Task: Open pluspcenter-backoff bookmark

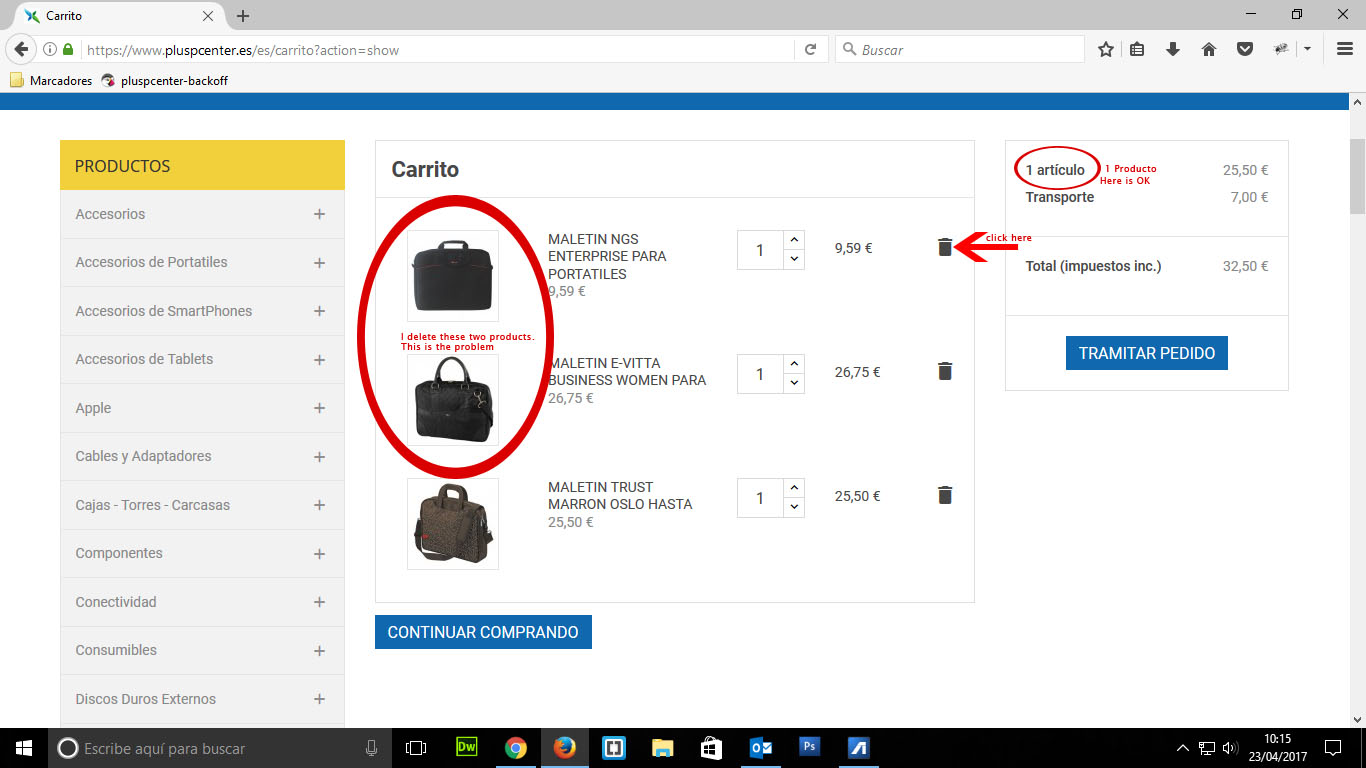Action: coord(164,80)
